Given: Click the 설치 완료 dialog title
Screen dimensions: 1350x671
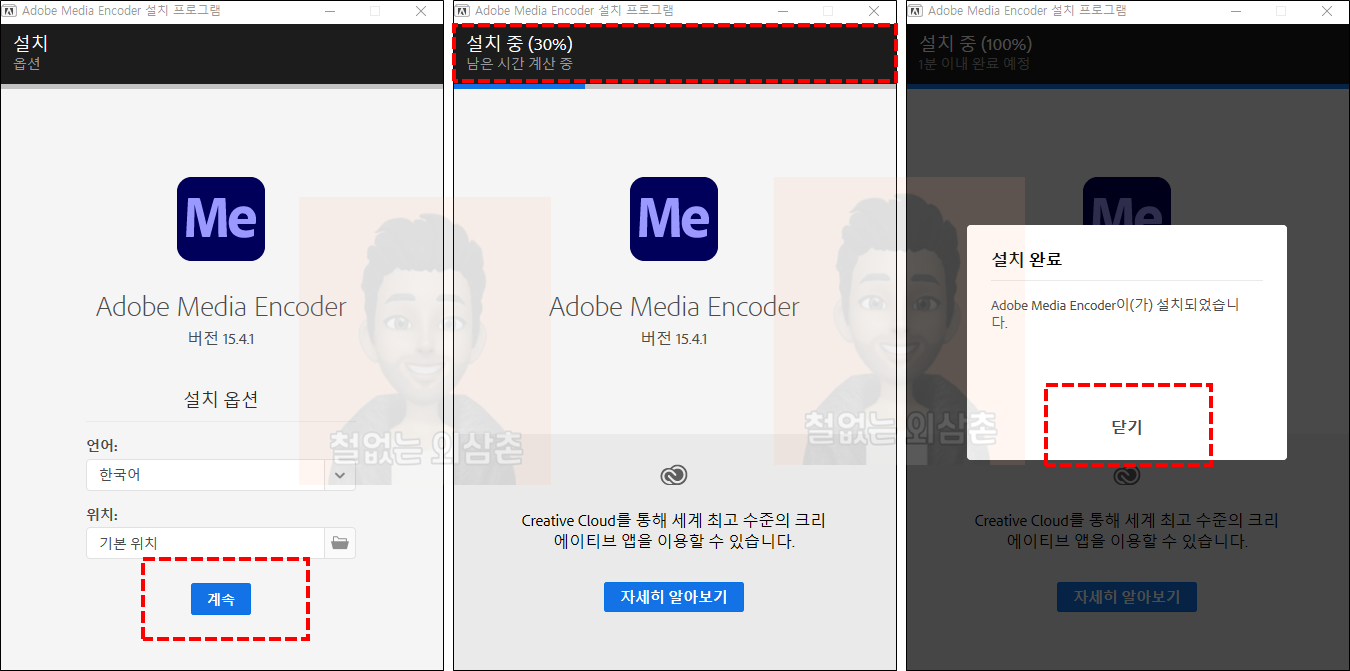Looking at the screenshot, I should tap(1026, 259).
